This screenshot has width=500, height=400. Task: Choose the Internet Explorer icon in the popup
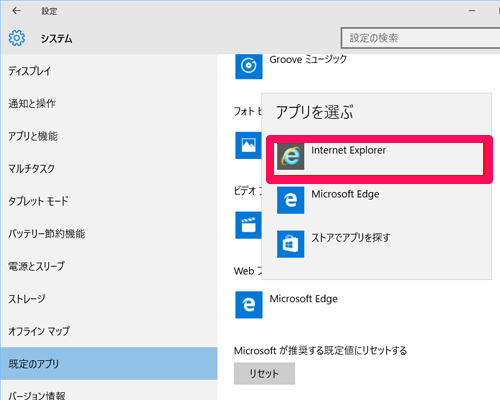pyautogui.click(x=291, y=156)
